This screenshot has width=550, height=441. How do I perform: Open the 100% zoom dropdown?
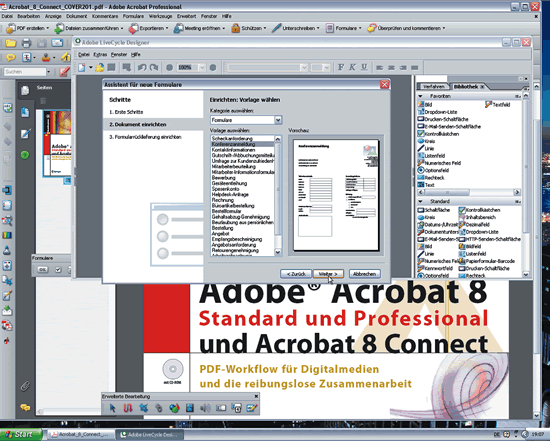[202, 67]
